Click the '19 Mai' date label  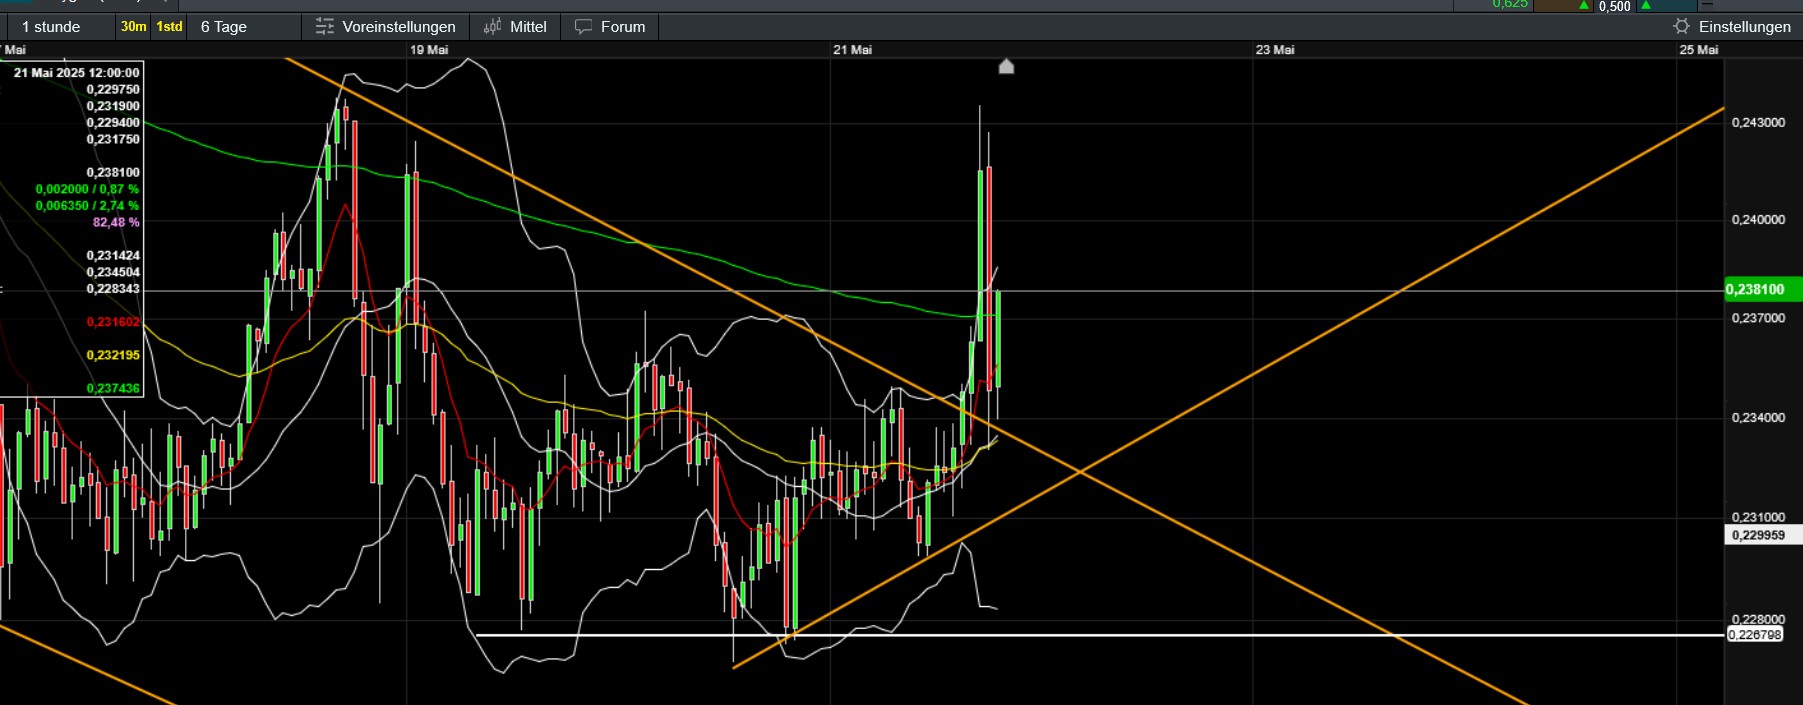coord(429,50)
